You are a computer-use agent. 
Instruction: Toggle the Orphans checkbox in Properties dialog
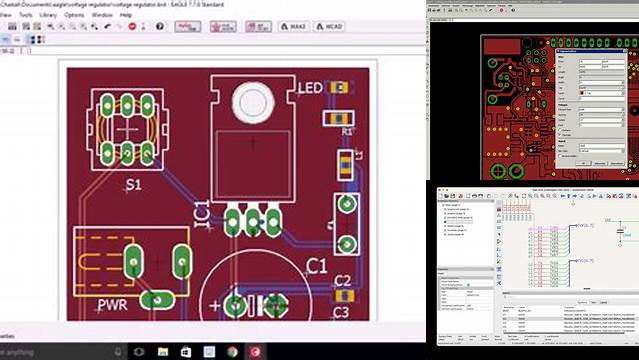(560, 130)
